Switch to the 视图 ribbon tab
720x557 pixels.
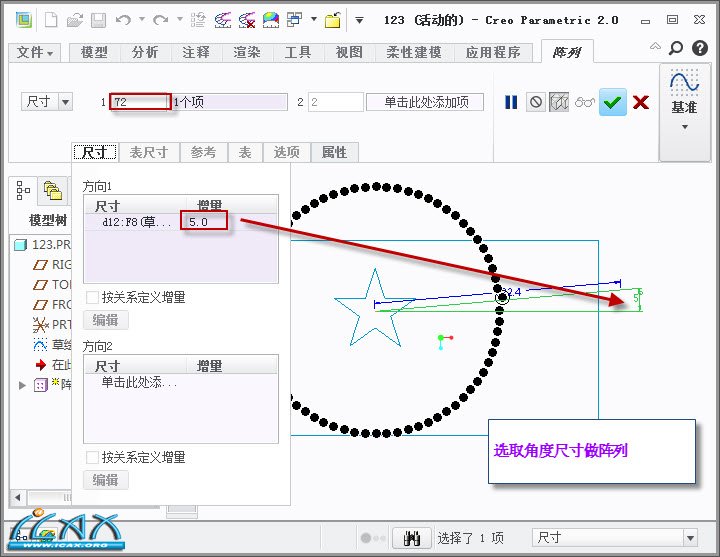(349, 52)
